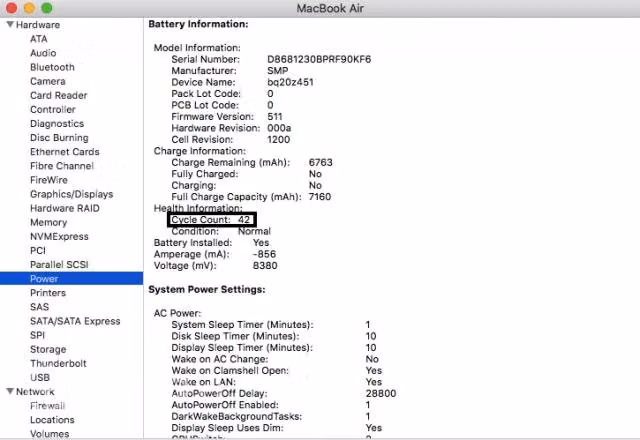
Task: Select ATA in the sidebar
Action: point(39,39)
